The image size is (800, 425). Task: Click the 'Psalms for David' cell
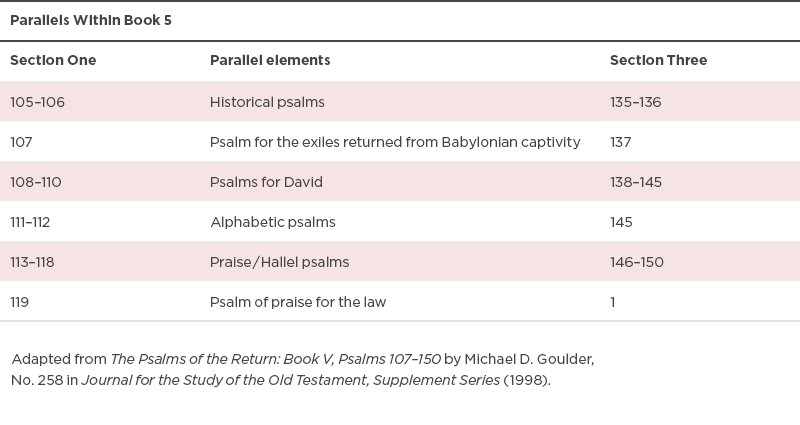(266, 182)
